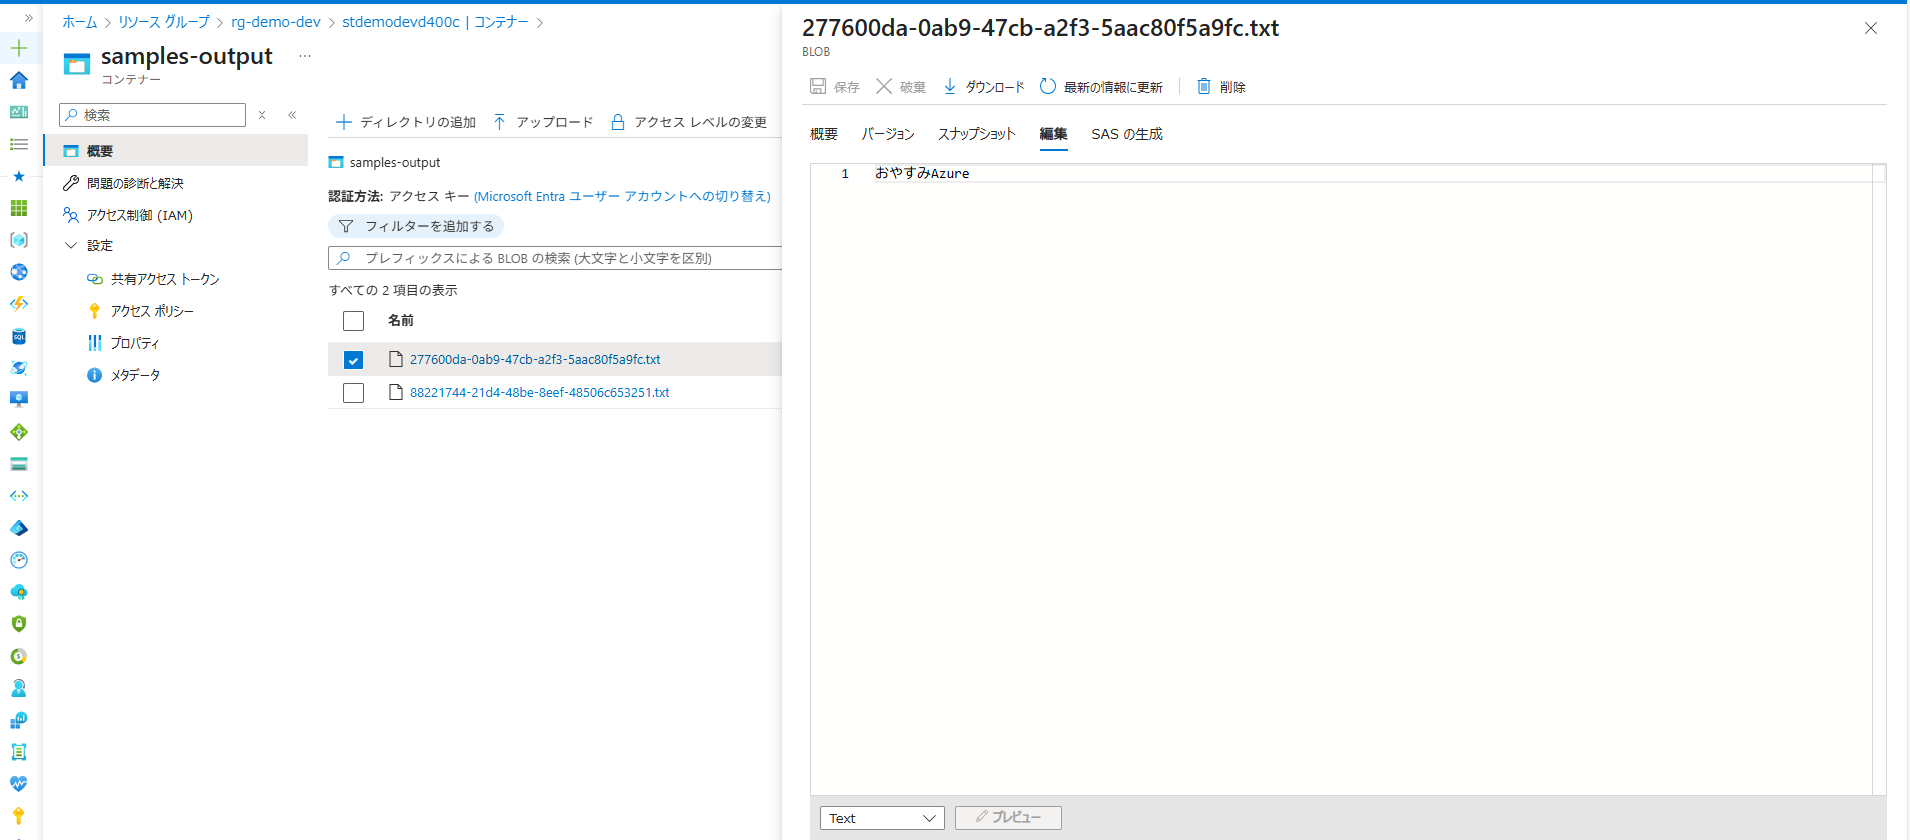Click the refresh circular arrow icon
The width and height of the screenshot is (1910, 840).
click(1048, 86)
